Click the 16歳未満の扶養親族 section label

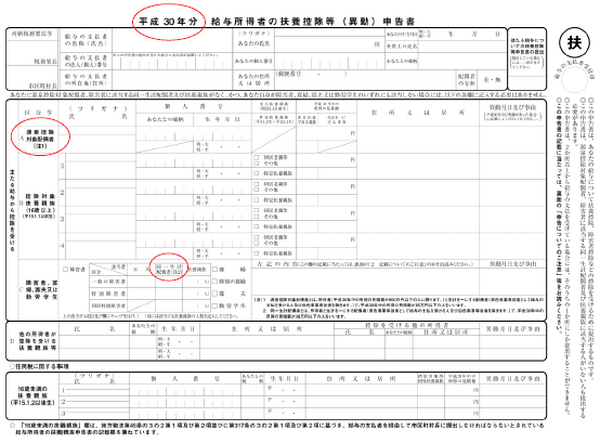[x=33, y=396]
